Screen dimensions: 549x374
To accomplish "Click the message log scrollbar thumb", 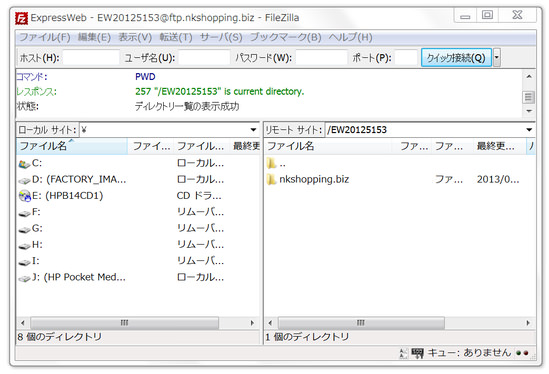I will [x=529, y=97].
